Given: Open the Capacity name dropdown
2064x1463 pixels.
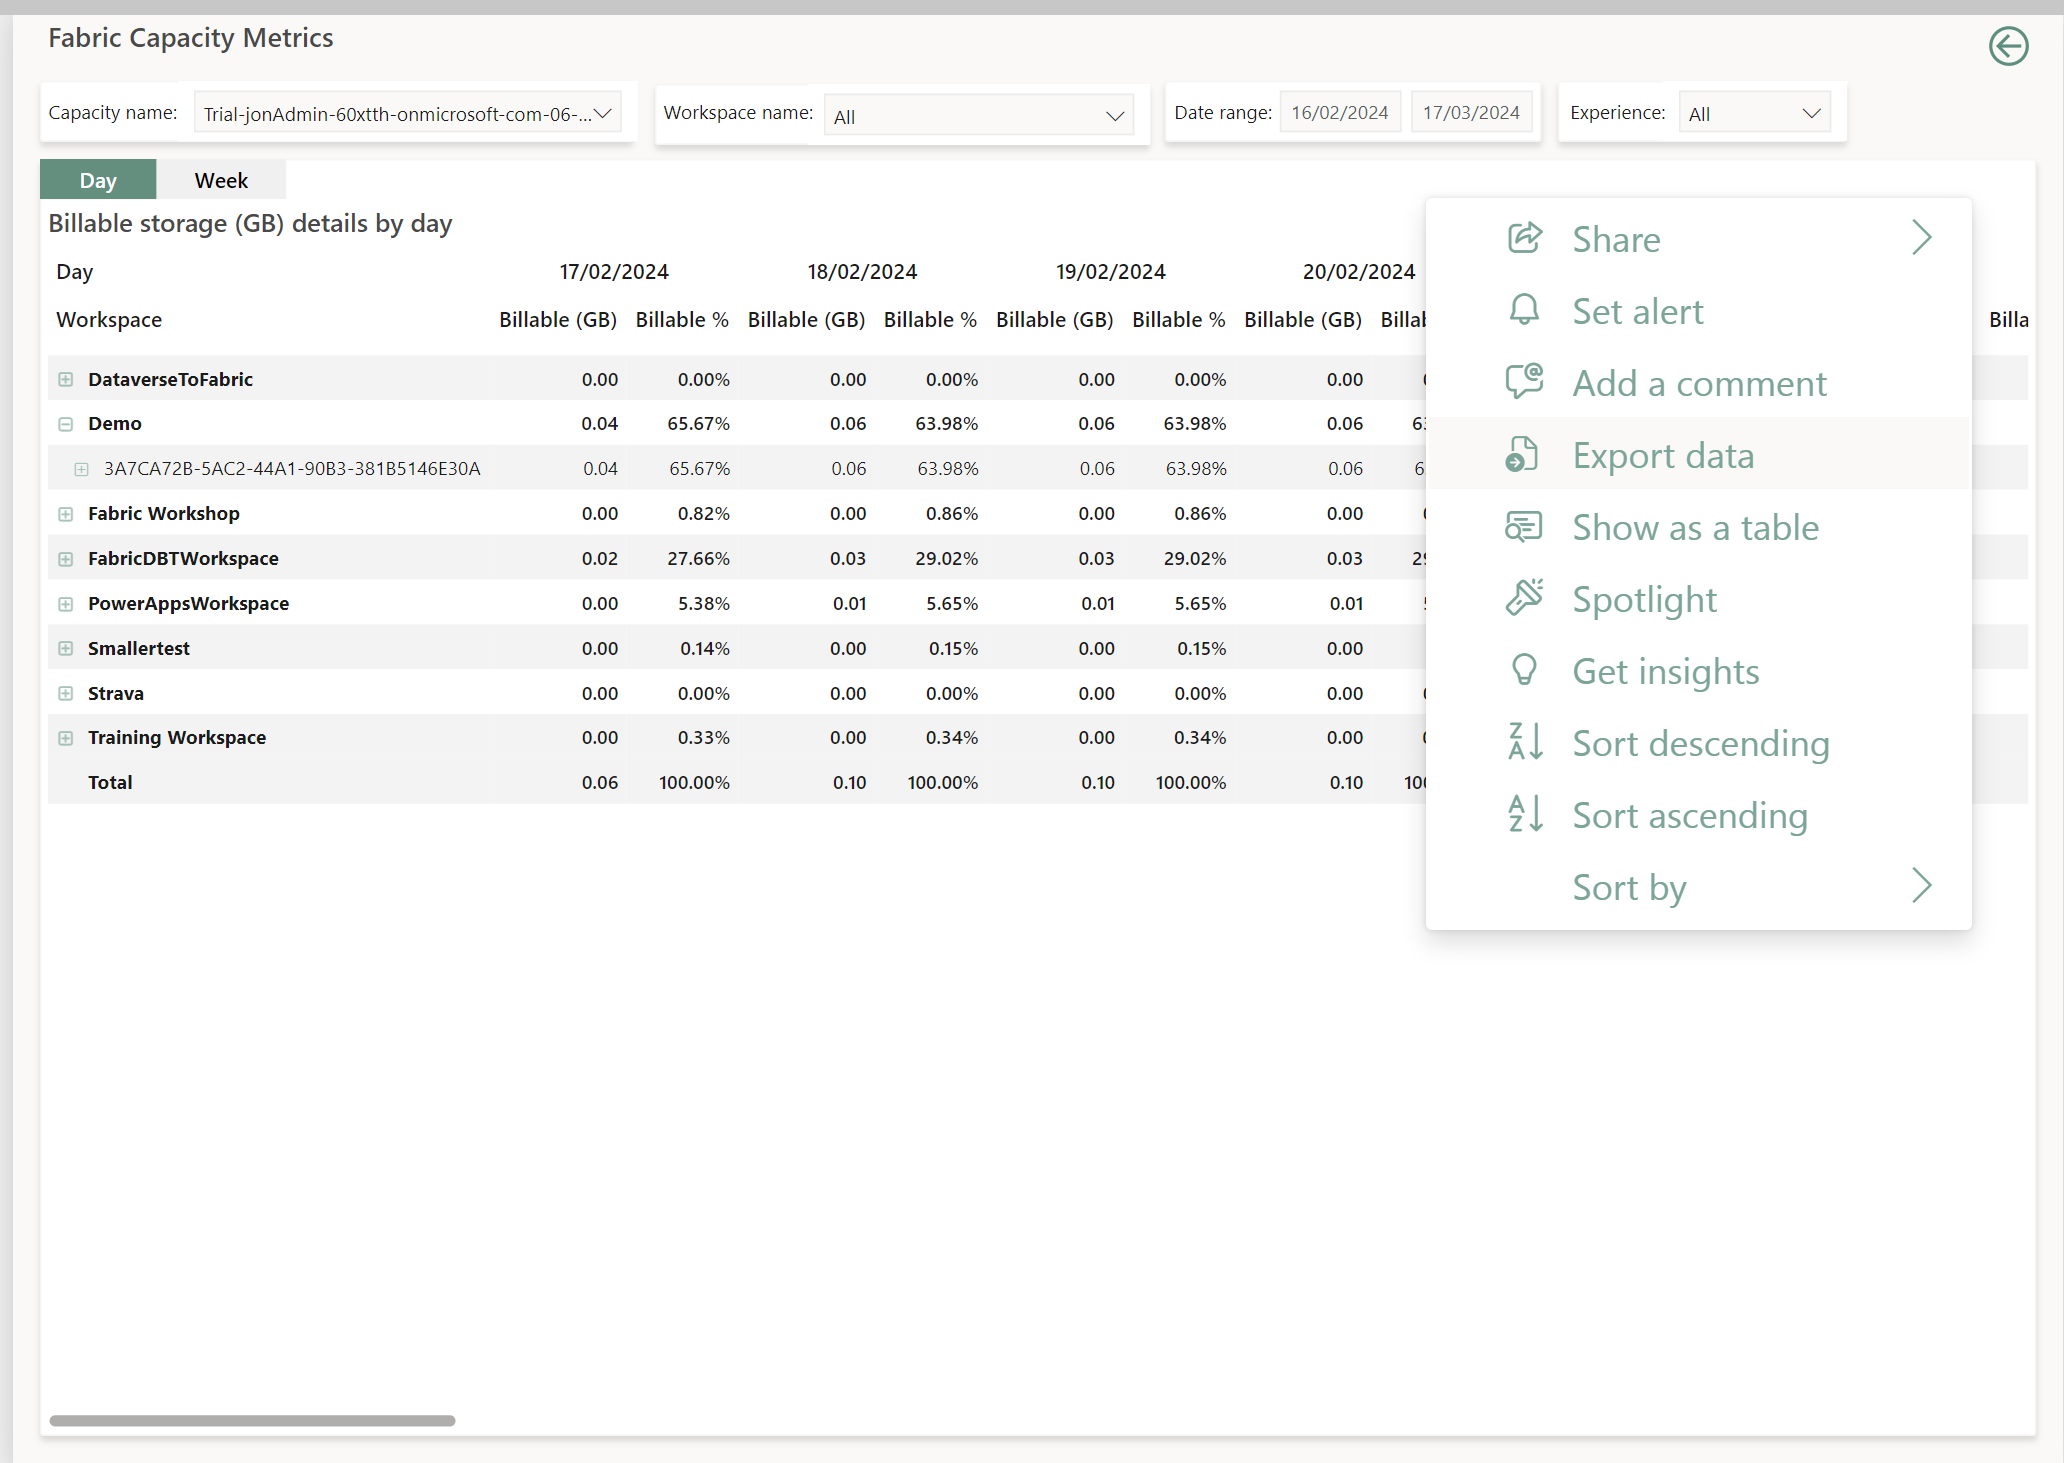Looking at the screenshot, I should [x=603, y=113].
